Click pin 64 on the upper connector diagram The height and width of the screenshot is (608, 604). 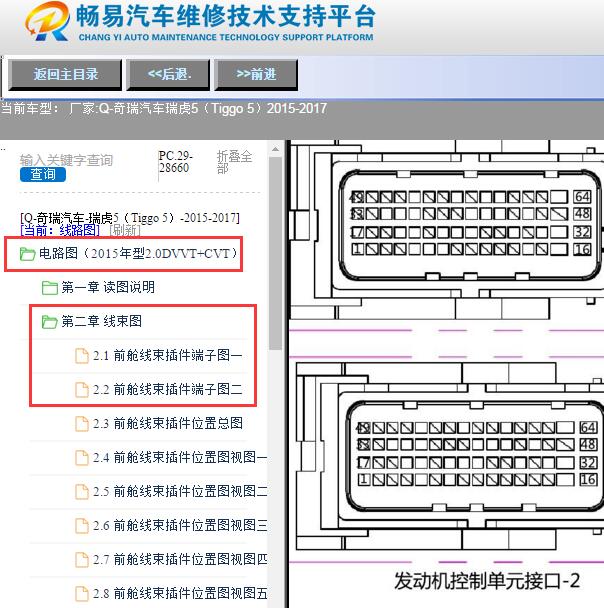(x=582, y=197)
